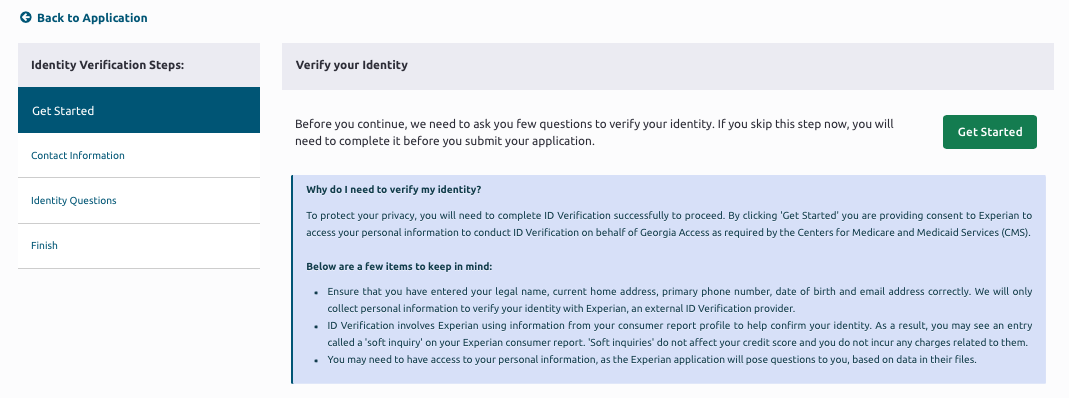The image size is (1069, 398).
Task: Click the Identity Verification Steps heading
Action: click(108, 65)
